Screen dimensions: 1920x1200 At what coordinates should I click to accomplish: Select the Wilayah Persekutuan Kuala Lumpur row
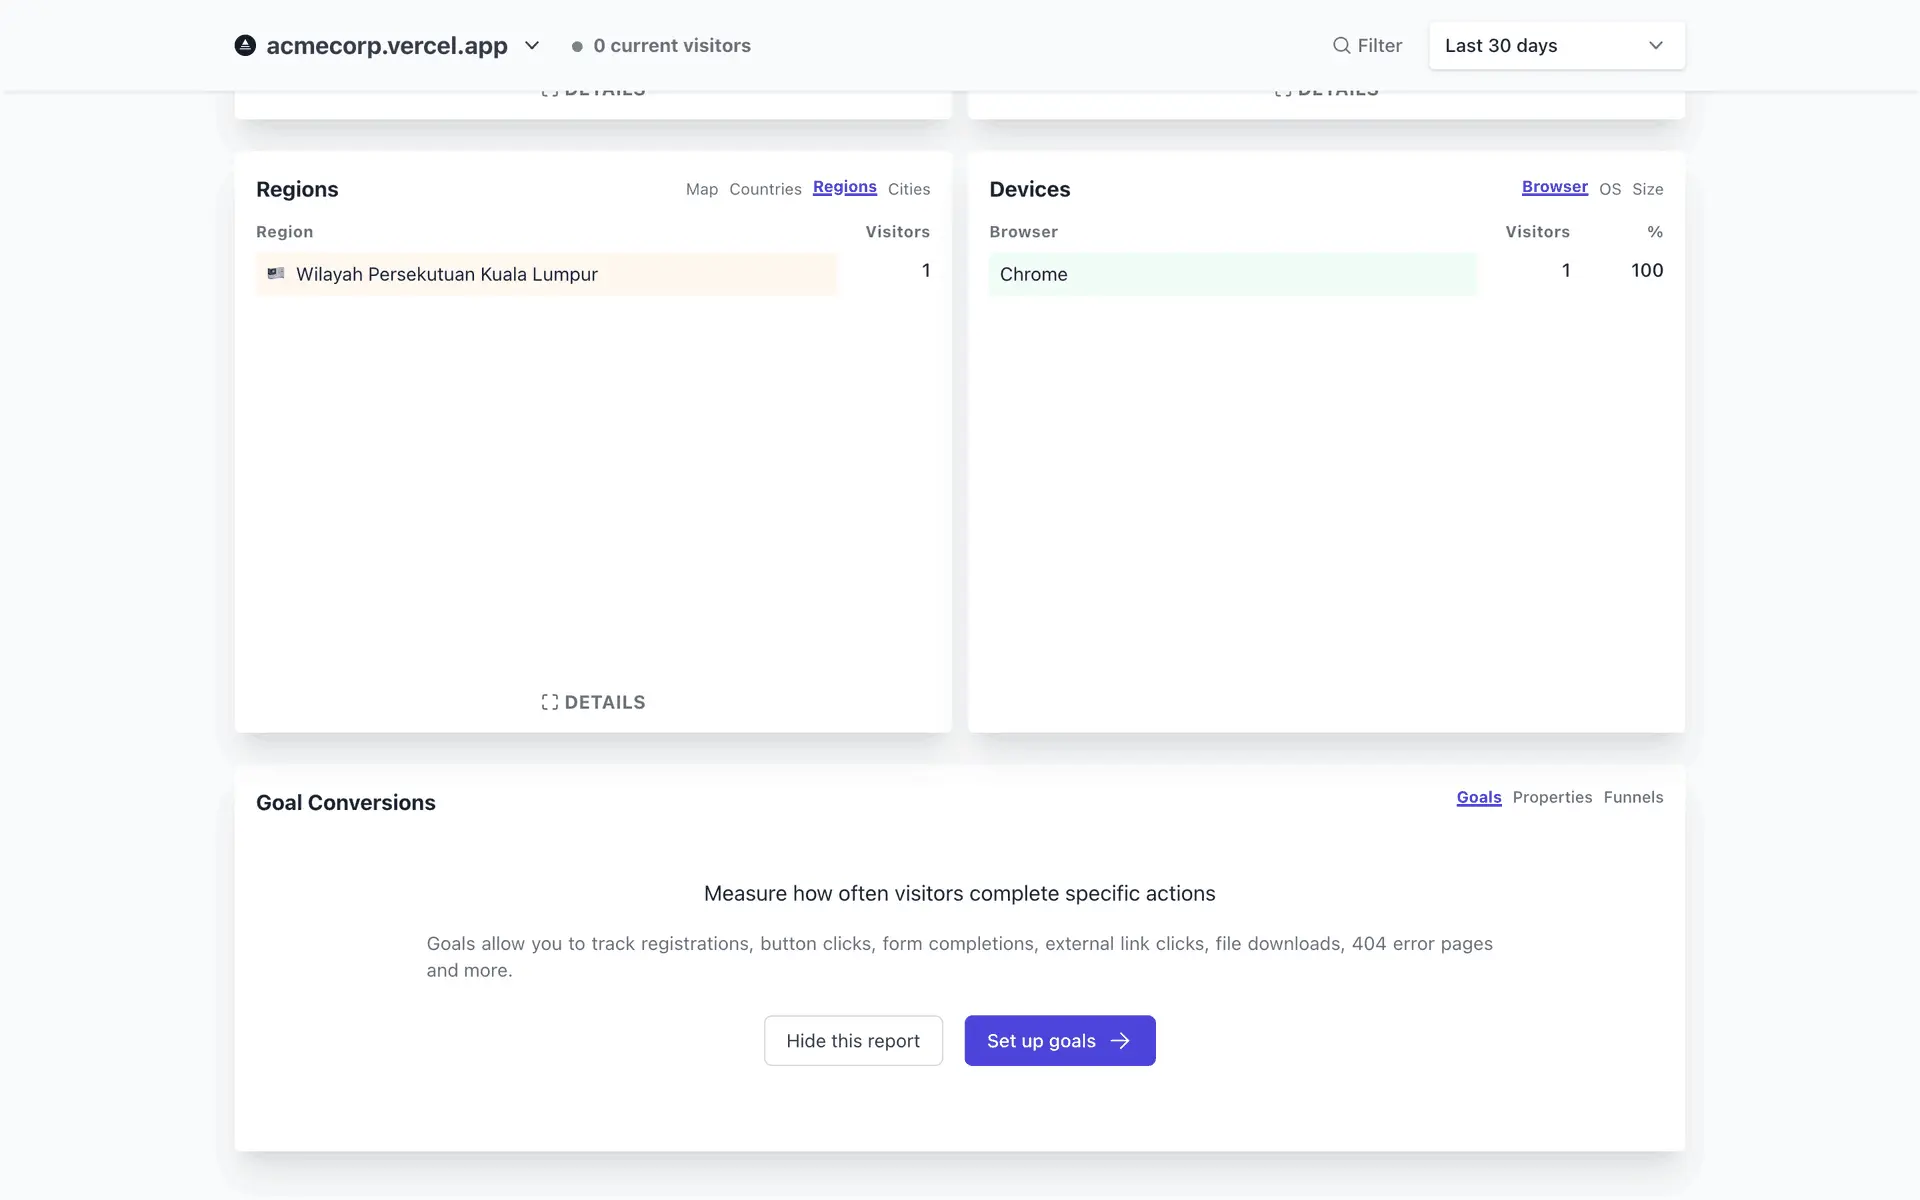[447, 274]
